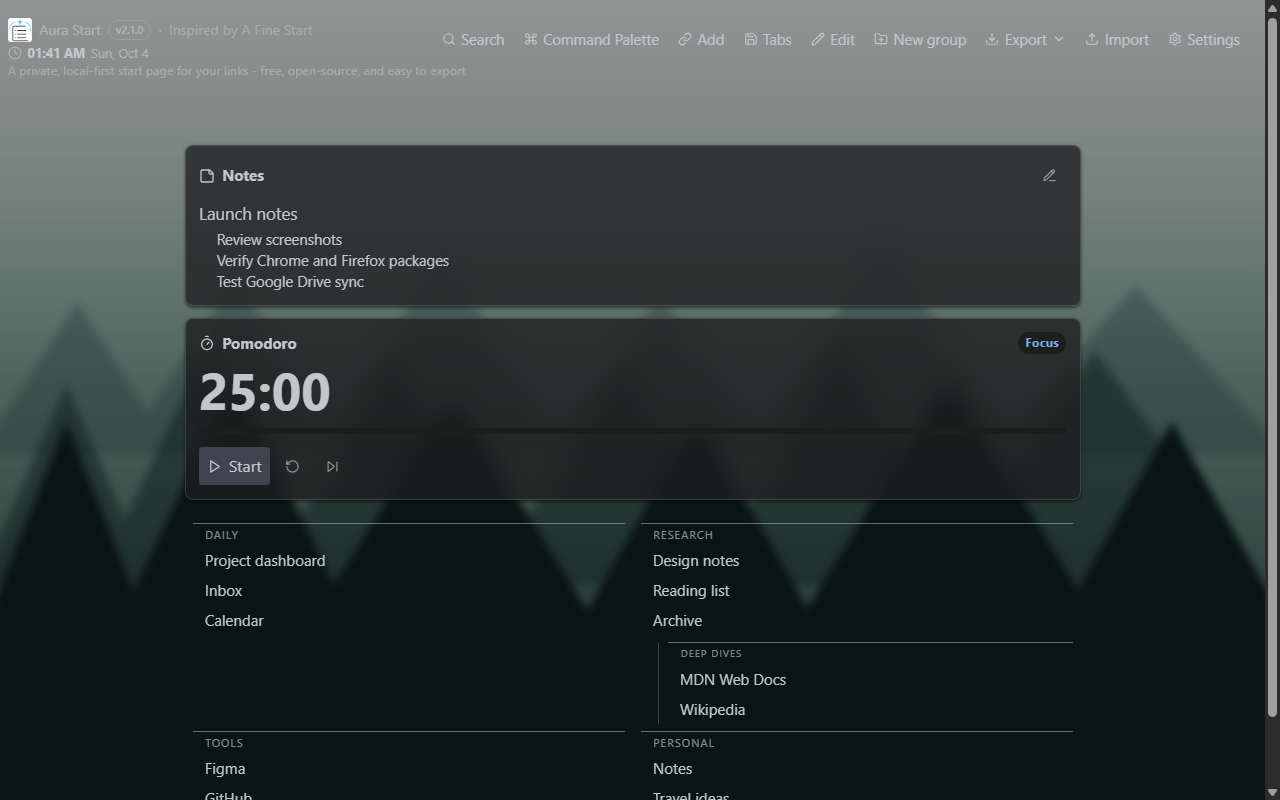Click the Verify Chrome and Firefox packages line

[333, 261]
